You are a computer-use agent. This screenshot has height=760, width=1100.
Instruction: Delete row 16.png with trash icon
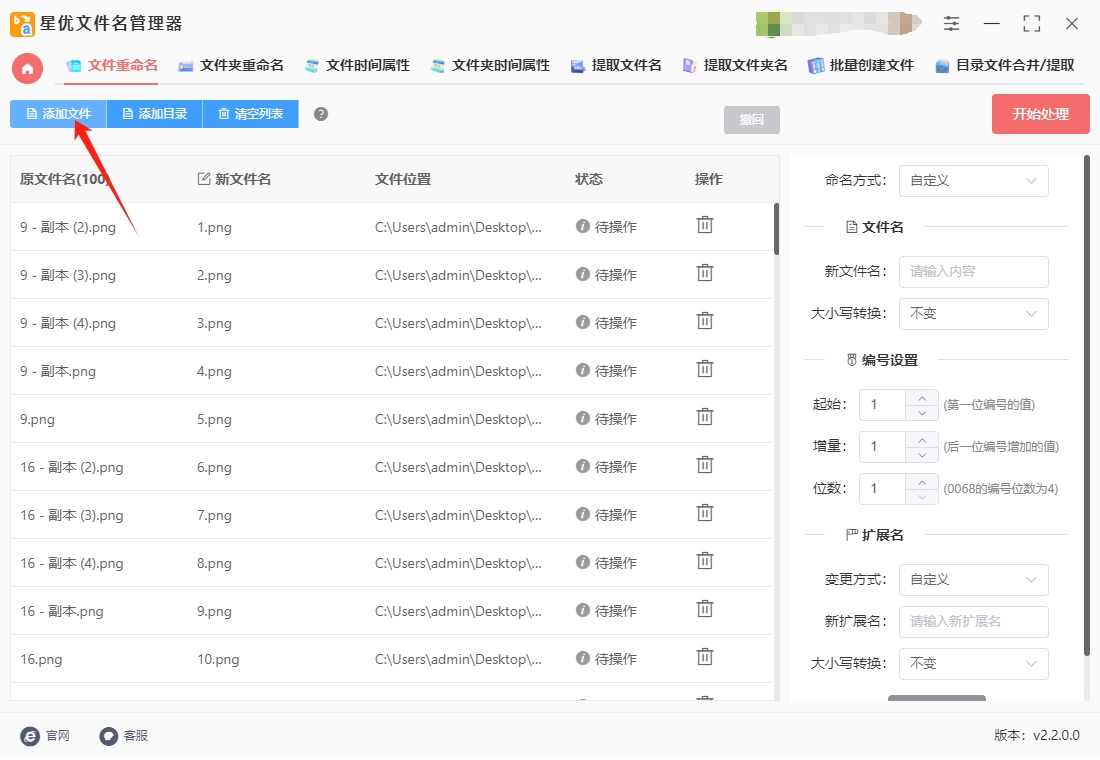coord(704,658)
